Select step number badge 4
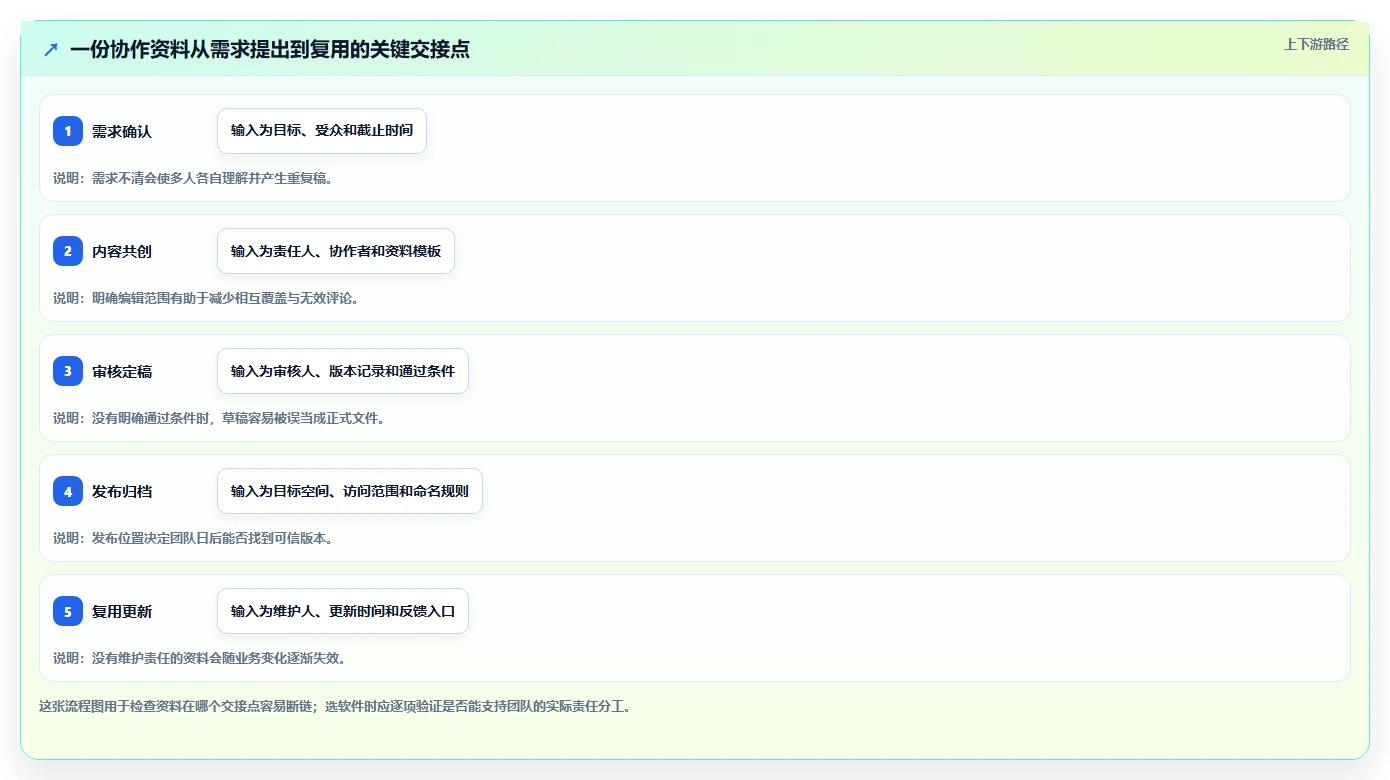The image size is (1390, 780). point(68,491)
